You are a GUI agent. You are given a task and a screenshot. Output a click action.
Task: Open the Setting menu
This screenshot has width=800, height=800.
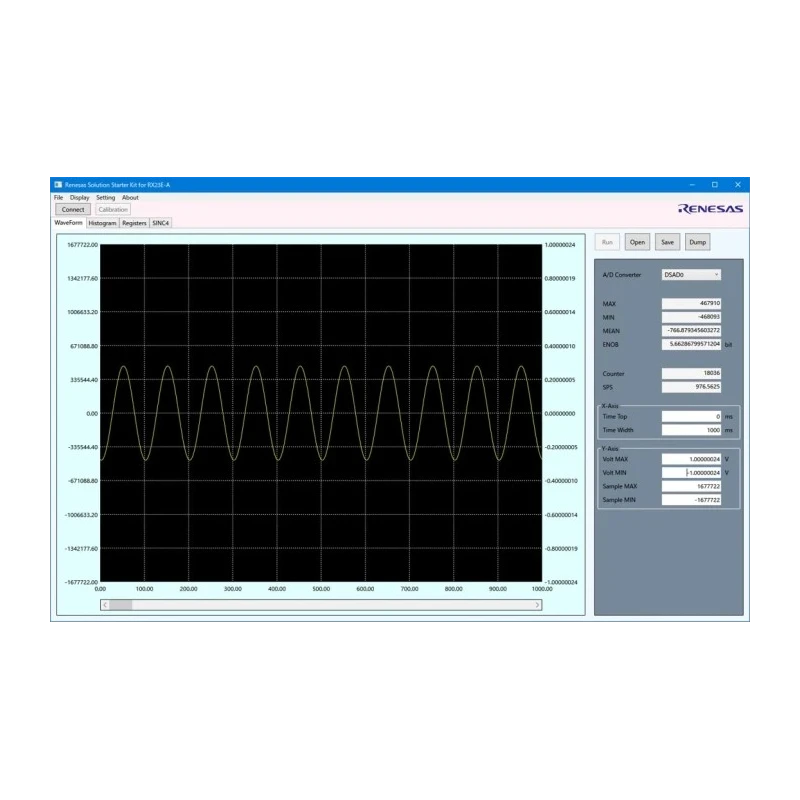coord(106,197)
